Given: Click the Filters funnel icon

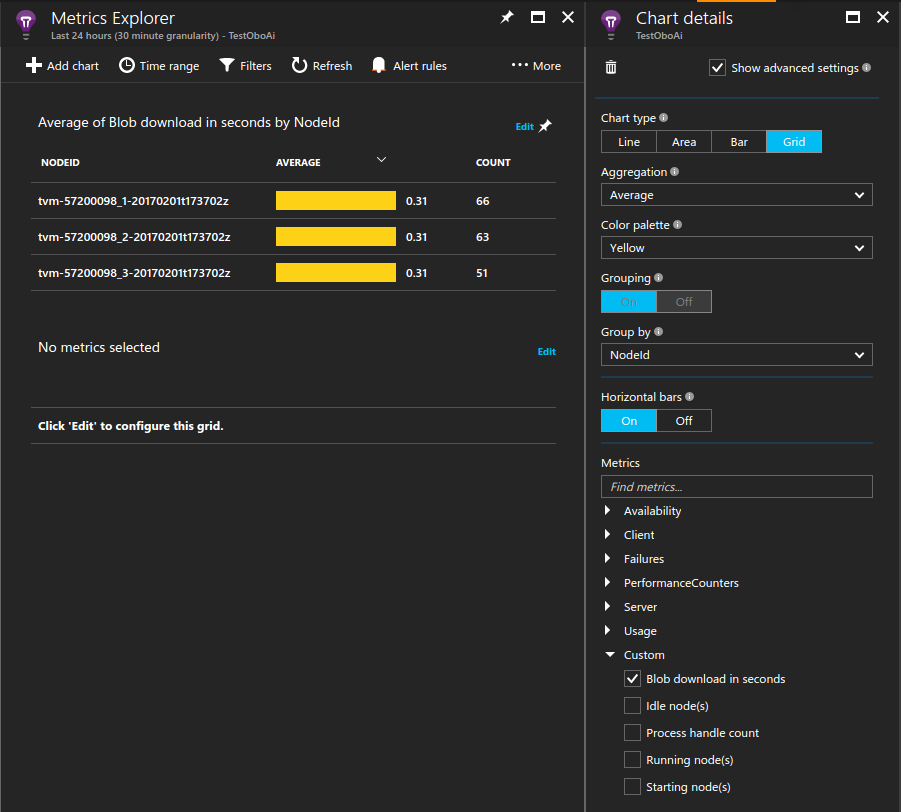Looking at the screenshot, I should [227, 66].
